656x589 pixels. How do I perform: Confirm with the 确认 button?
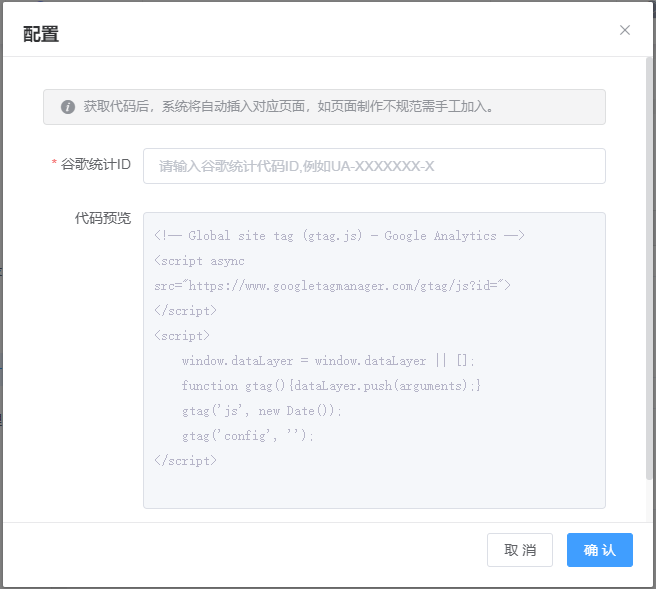click(600, 550)
